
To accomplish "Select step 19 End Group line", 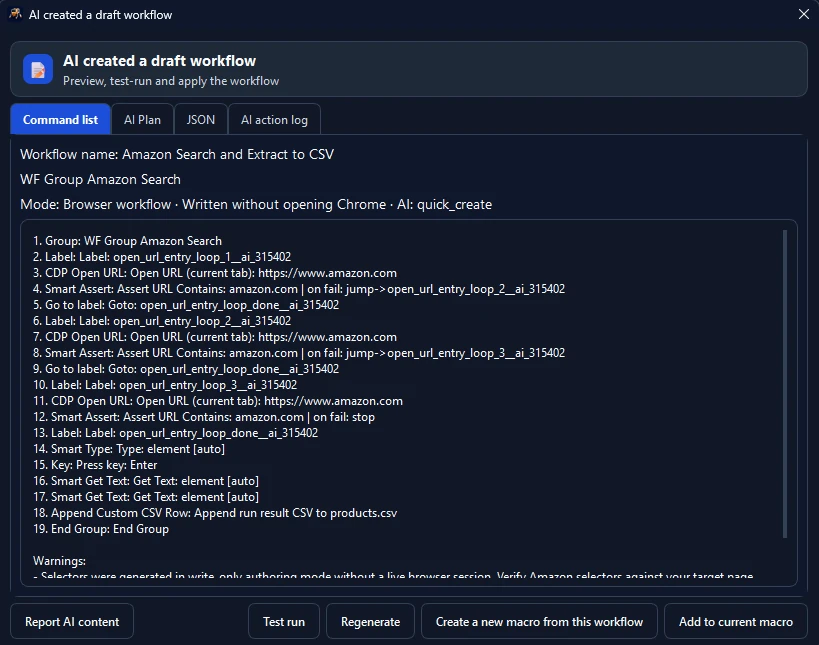I will (x=101, y=529).
